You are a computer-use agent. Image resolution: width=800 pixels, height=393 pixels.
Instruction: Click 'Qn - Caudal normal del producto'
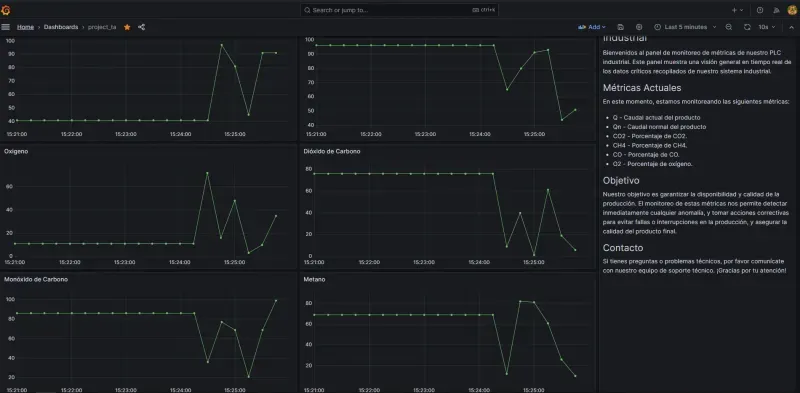pos(659,127)
